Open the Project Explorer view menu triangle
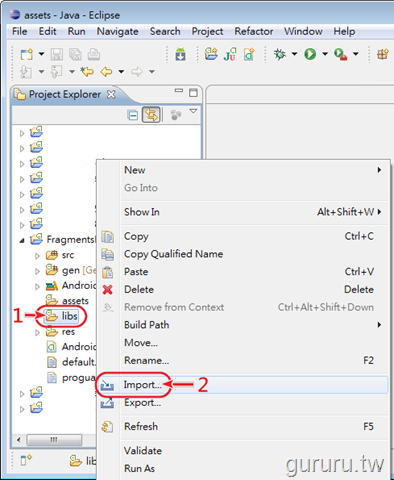Viewport: 394px width, 480px height. pyautogui.click(x=193, y=111)
